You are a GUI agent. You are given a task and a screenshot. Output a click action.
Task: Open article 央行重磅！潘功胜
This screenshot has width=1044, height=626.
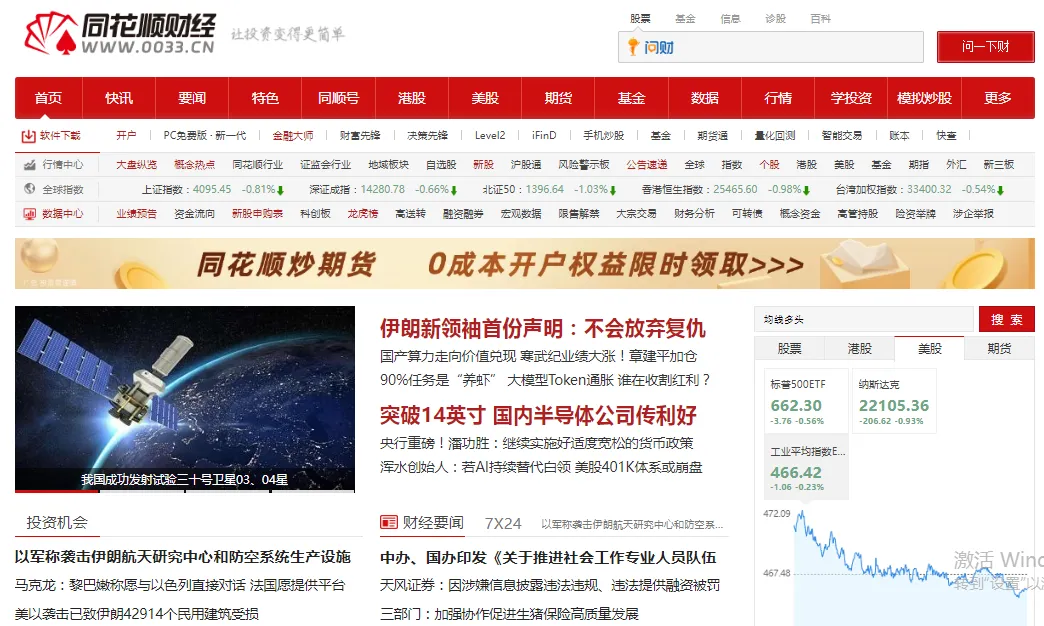pyautogui.click(x=537, y=443)
